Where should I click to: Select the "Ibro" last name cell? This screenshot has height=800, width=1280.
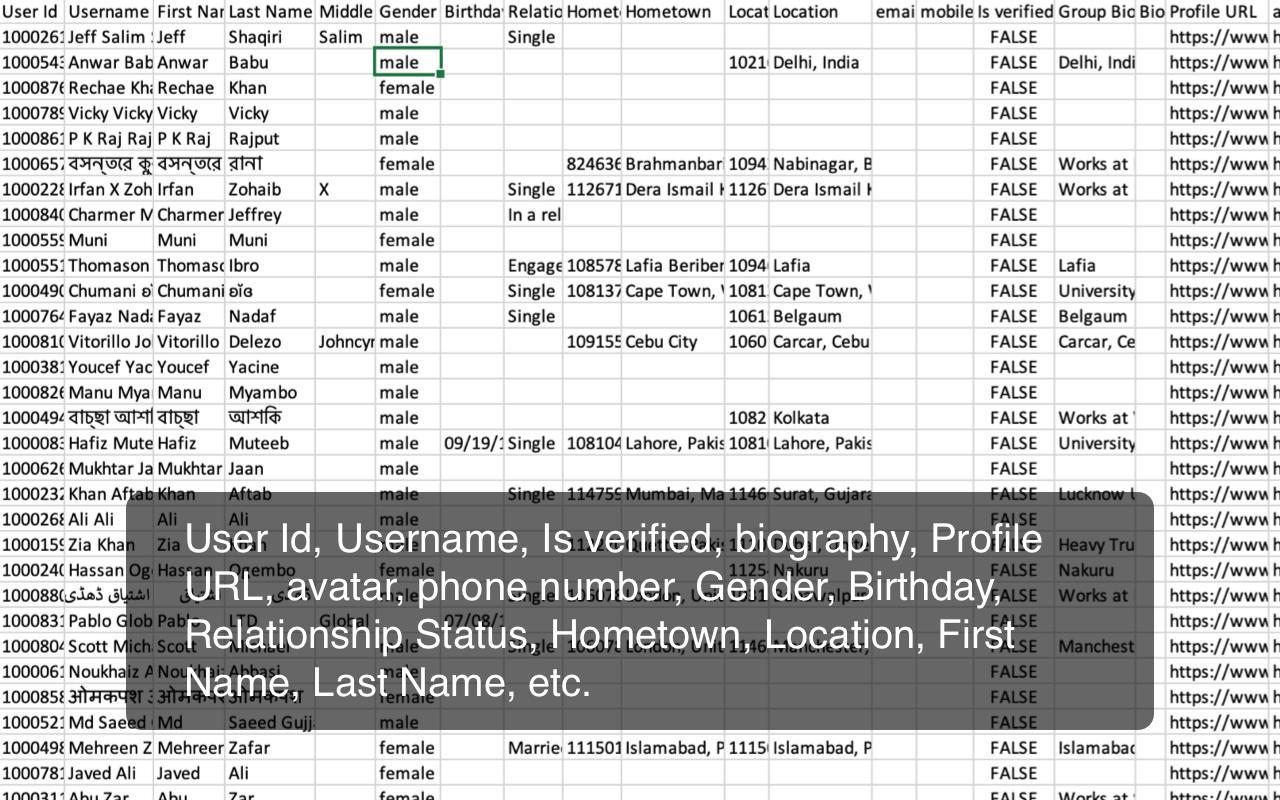270,266
